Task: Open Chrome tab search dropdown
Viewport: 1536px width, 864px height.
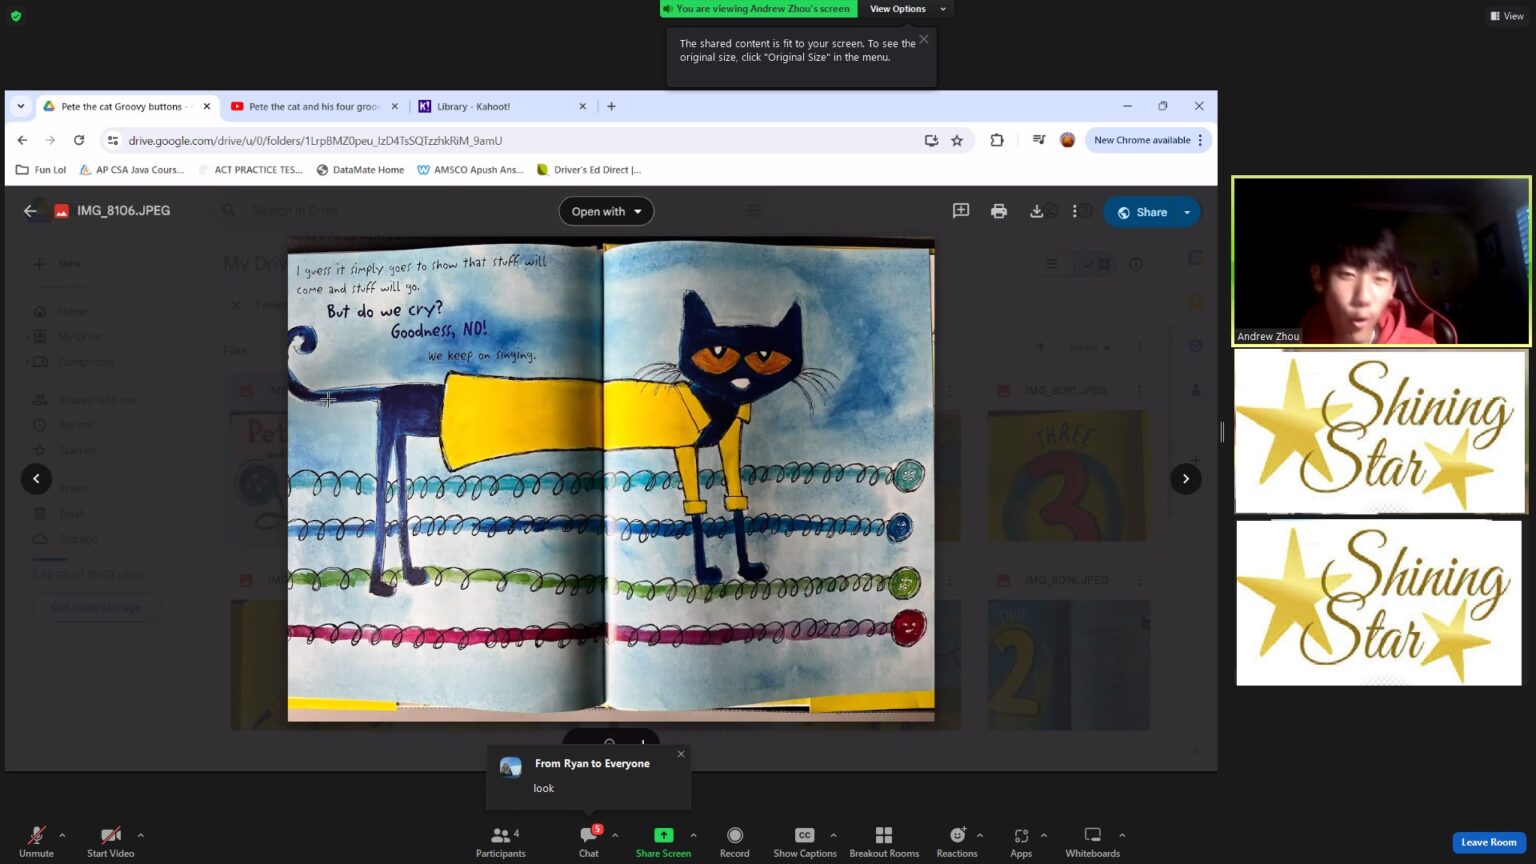Action: [20, 106]
